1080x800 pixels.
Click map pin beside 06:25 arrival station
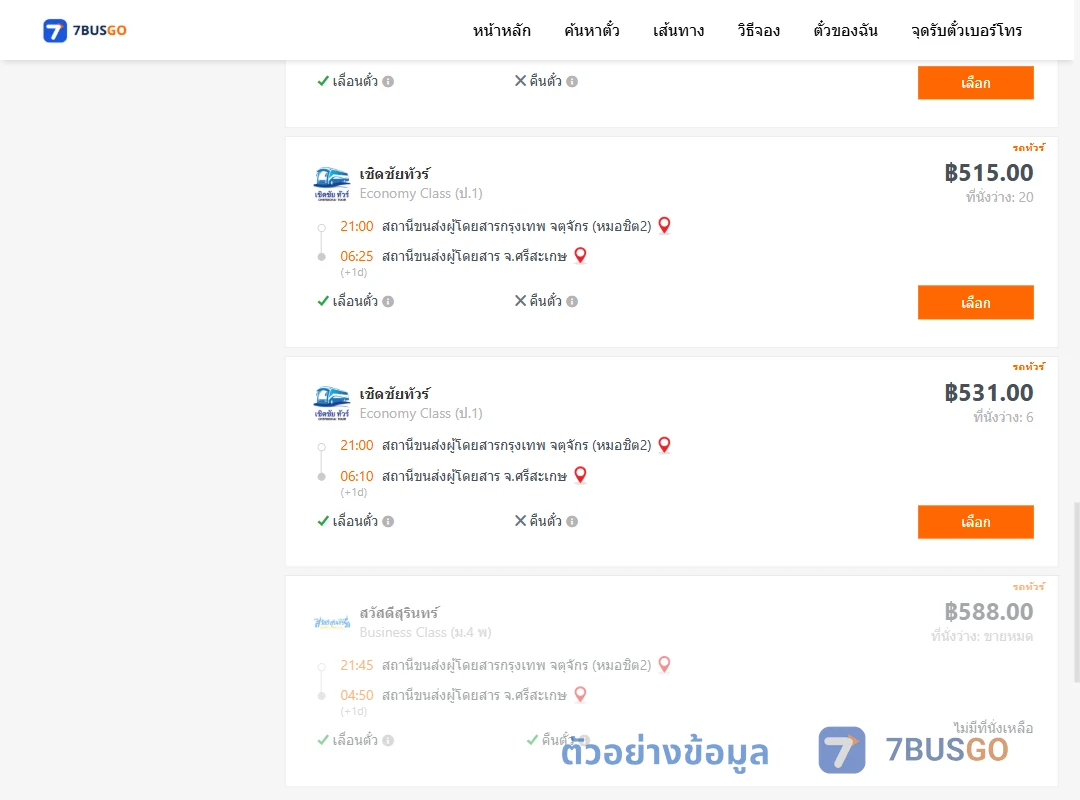(580, 256)
